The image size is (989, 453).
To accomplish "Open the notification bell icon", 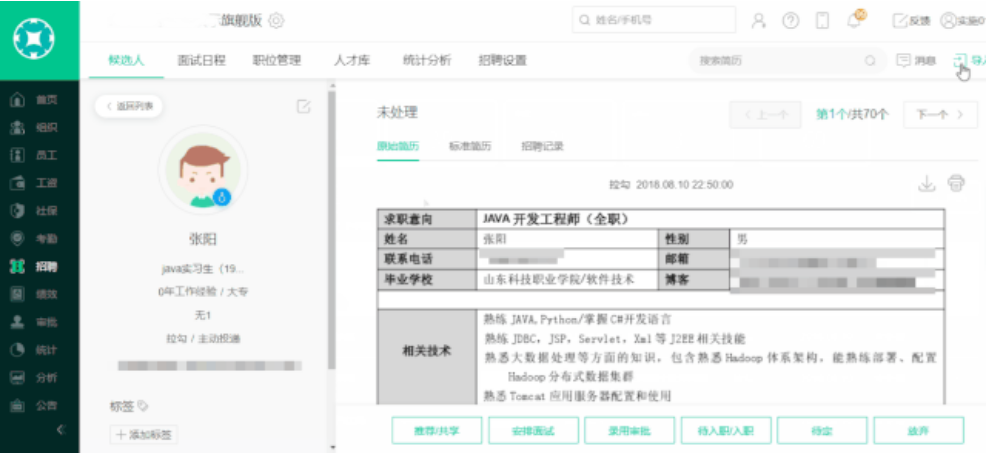I will pyautogui.click(x=855, y=21).
